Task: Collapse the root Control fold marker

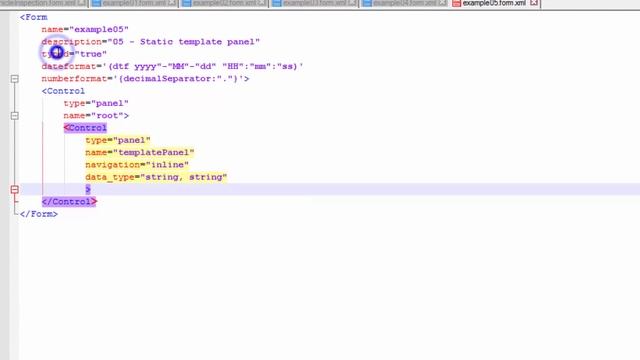Action: click(15, 116)
